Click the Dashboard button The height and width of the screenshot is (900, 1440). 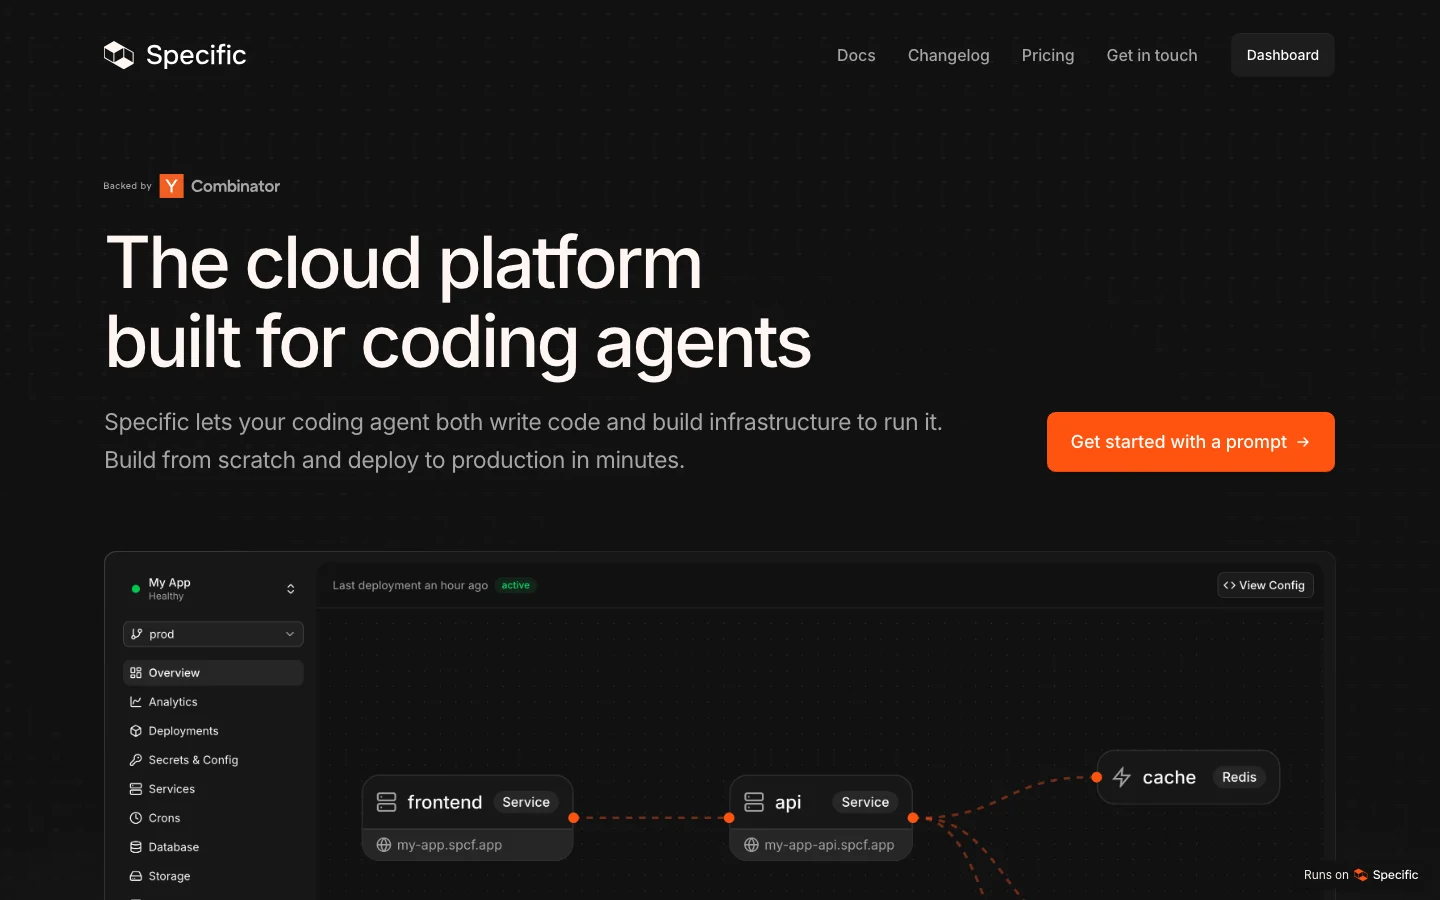(1283, 55)
